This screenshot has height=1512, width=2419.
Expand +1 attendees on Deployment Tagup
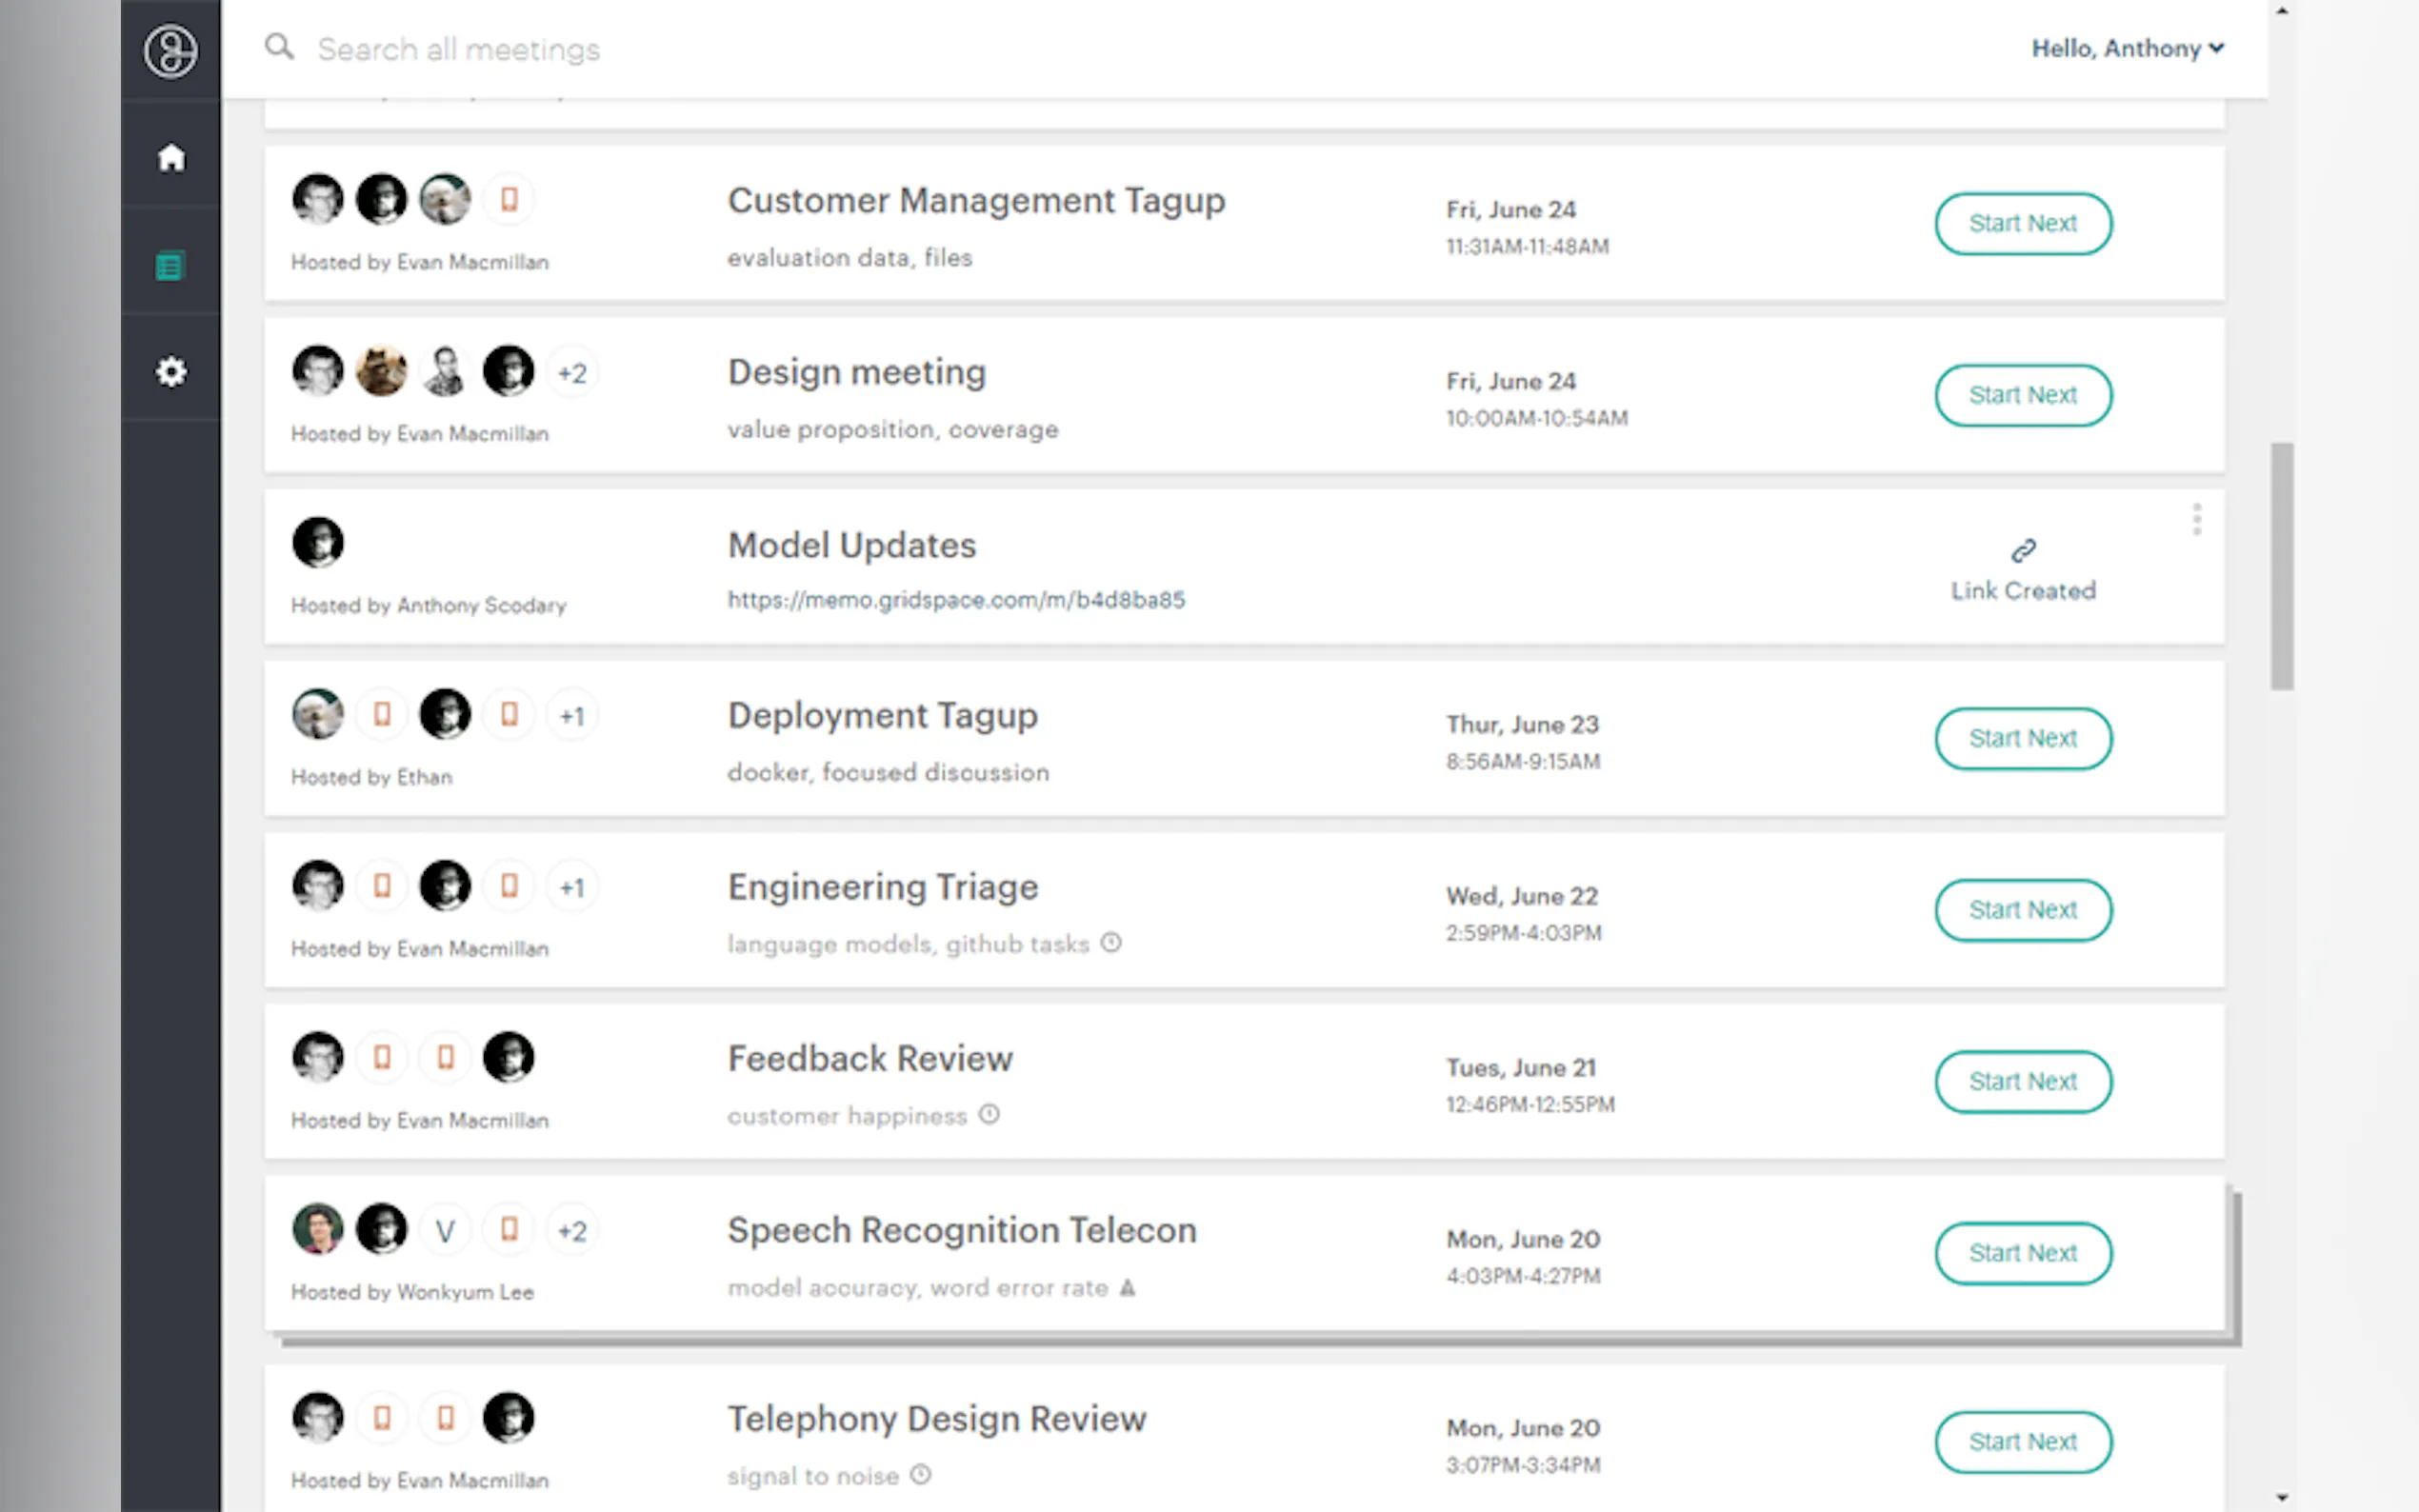[572, 716]
